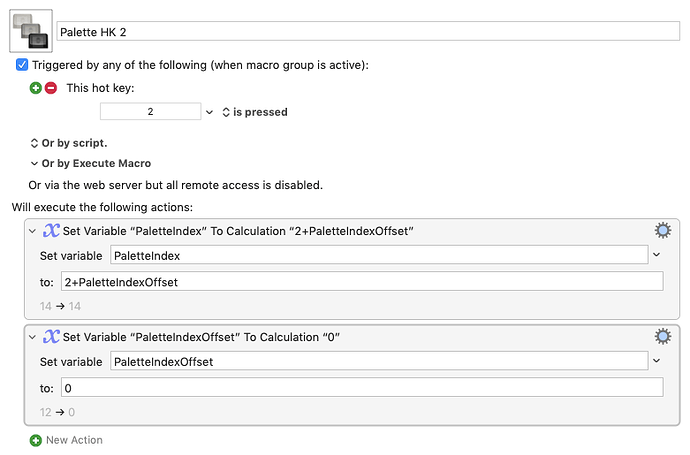Click the macro icon thumbnail
This screenshot has height=455, width=690.
31,31
